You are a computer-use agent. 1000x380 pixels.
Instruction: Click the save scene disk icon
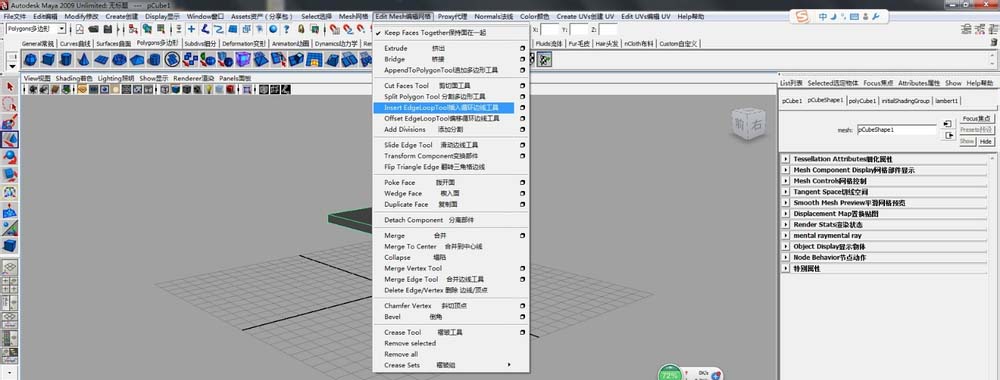click(x=107, y=29)
